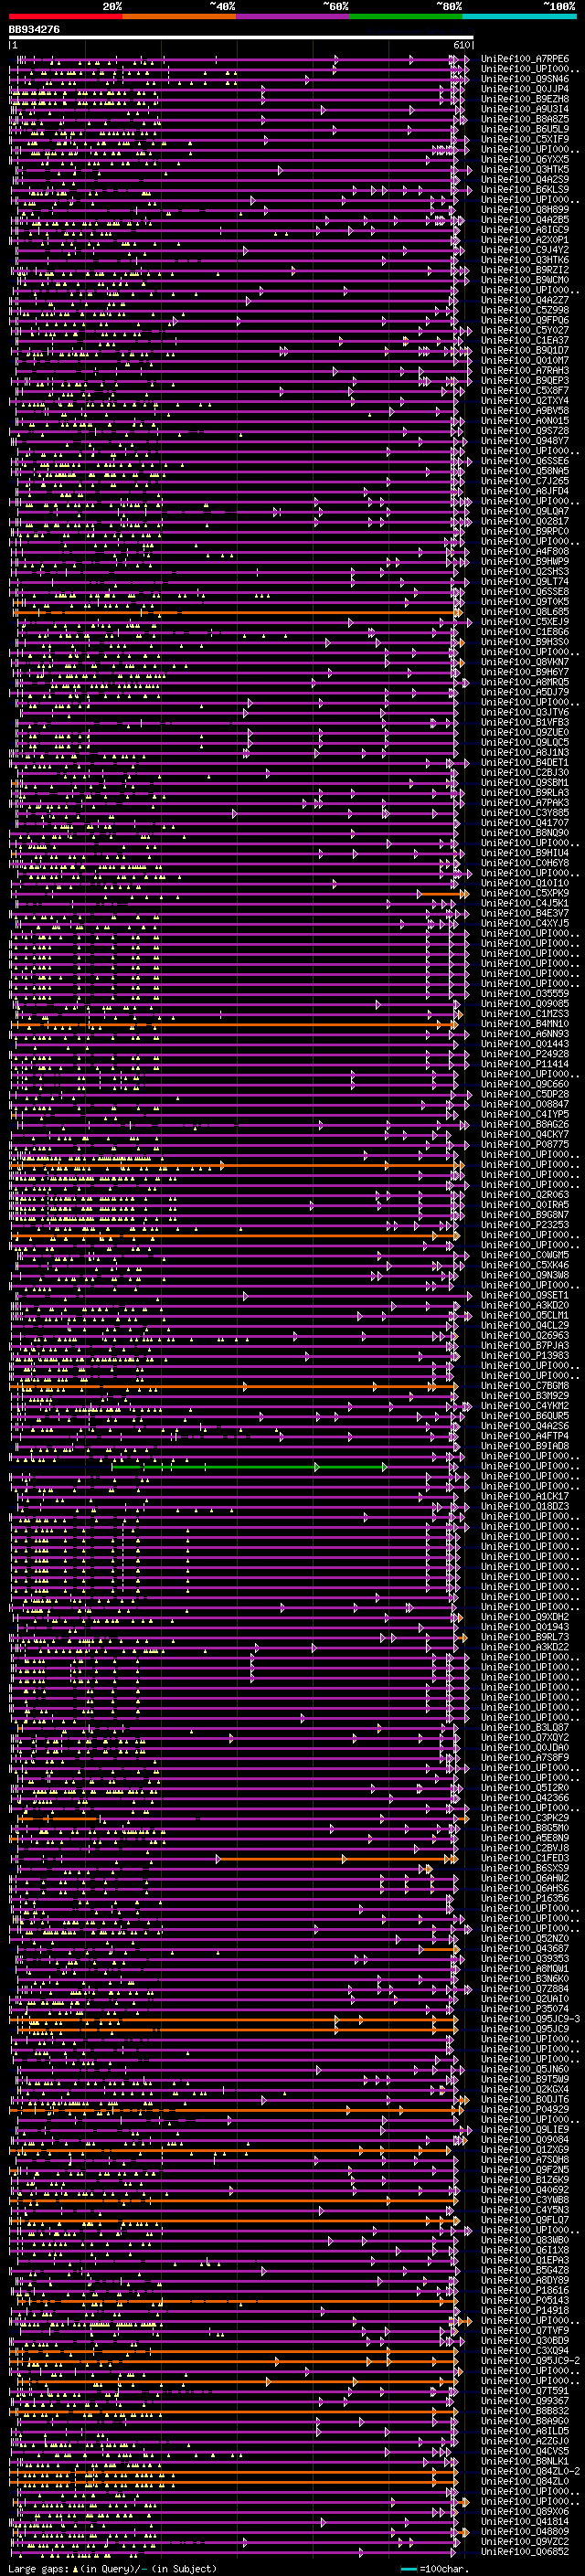Click the white query sequence bar

tap(241, 37)
